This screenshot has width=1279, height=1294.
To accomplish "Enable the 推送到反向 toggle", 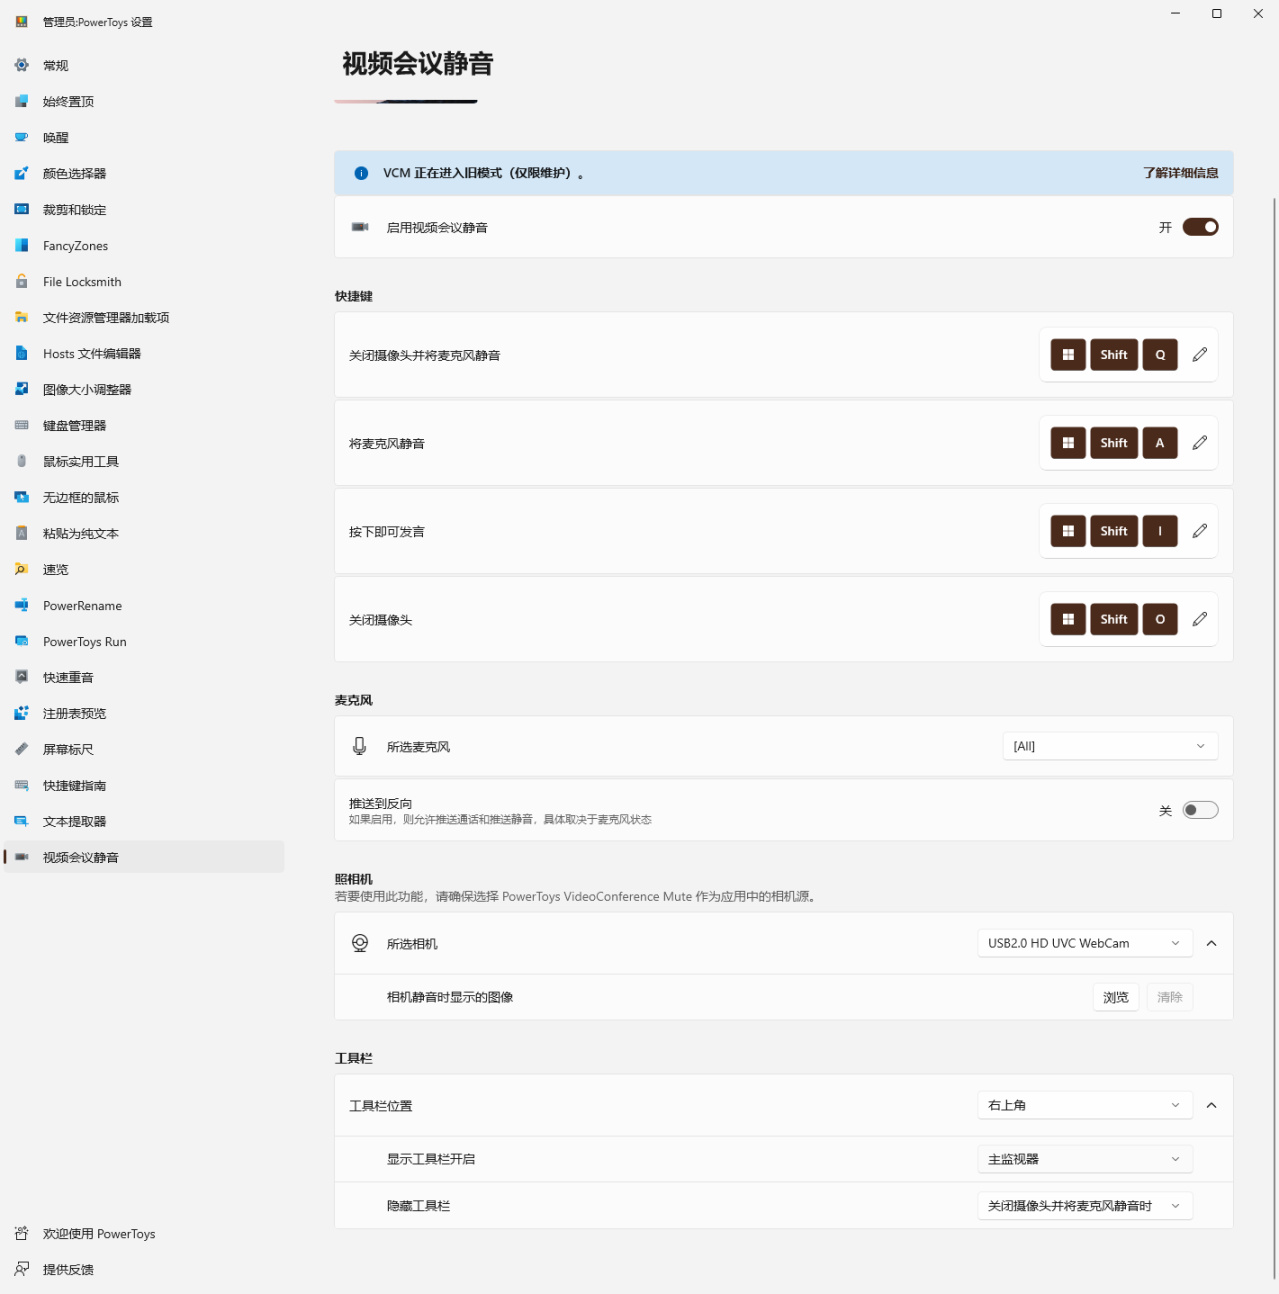I will click(x=1200, y=810).
